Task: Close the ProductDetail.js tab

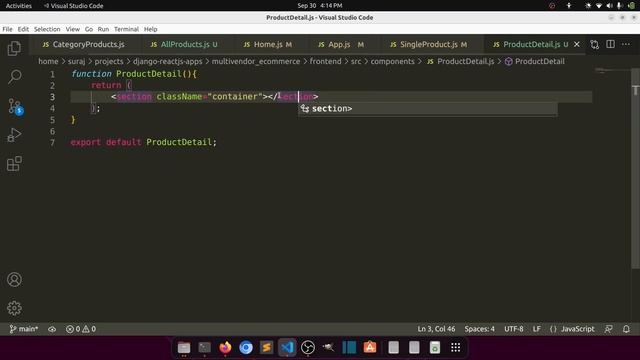Action: coord(577,44)
